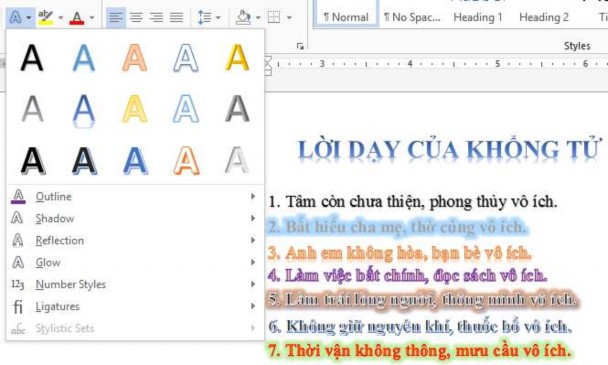Click line 4 Làm việc bất chính
The image size is (608, 365).
point(407,276)
